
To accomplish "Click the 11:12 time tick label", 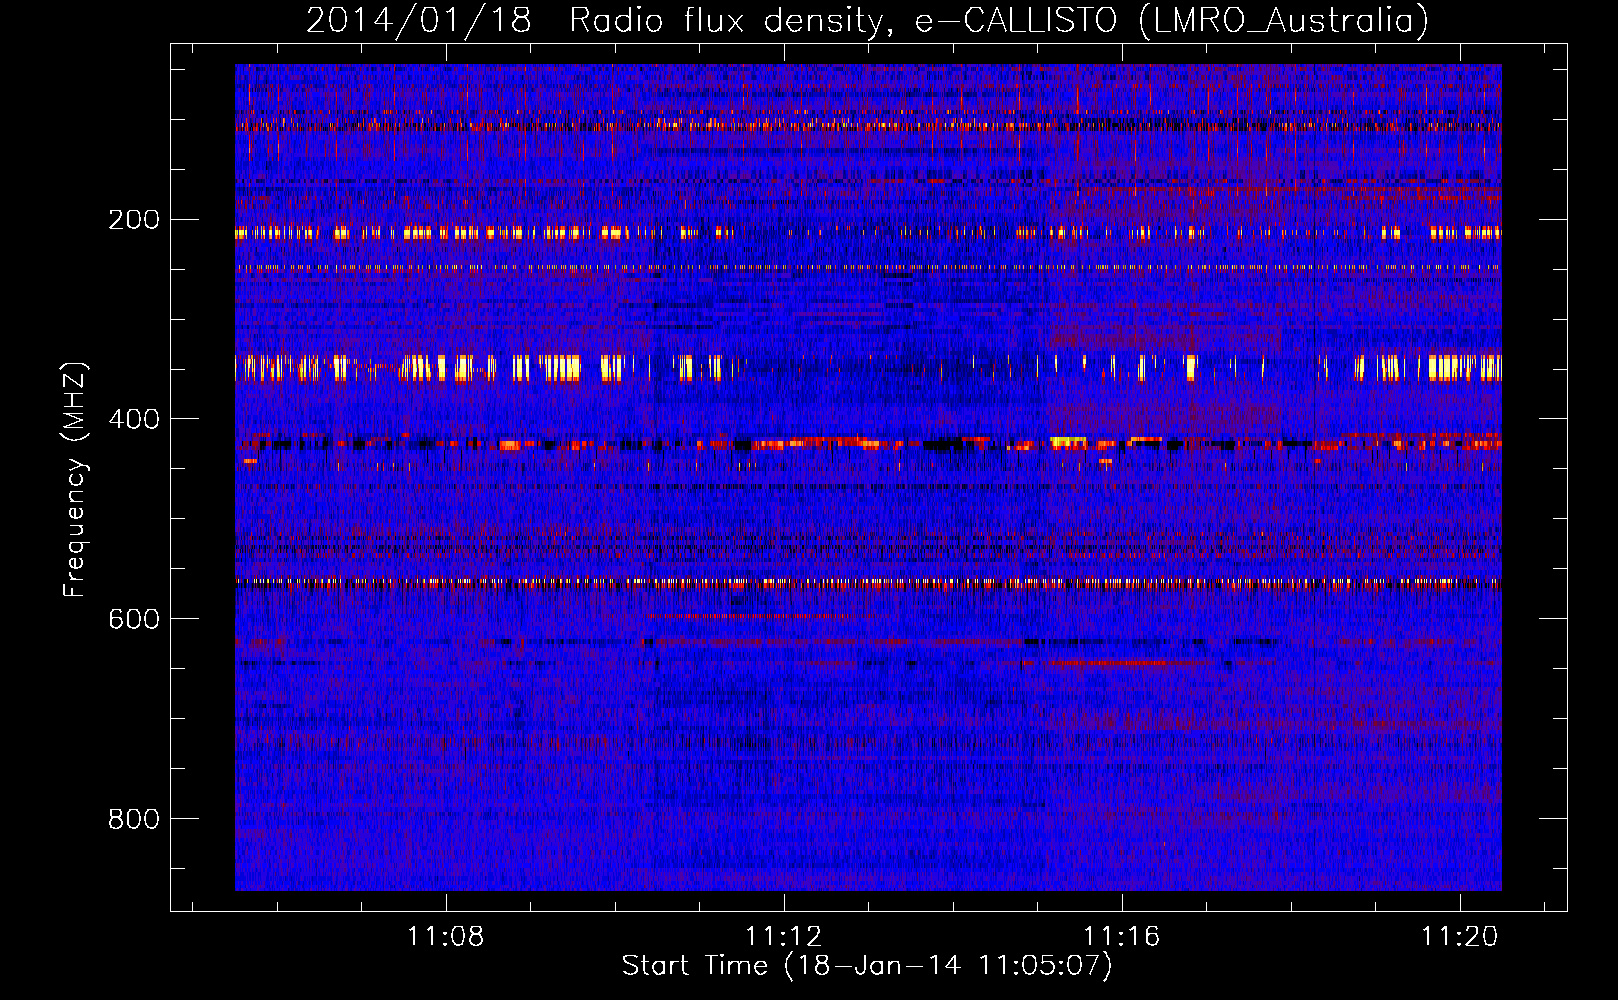I will coord(784,936).
